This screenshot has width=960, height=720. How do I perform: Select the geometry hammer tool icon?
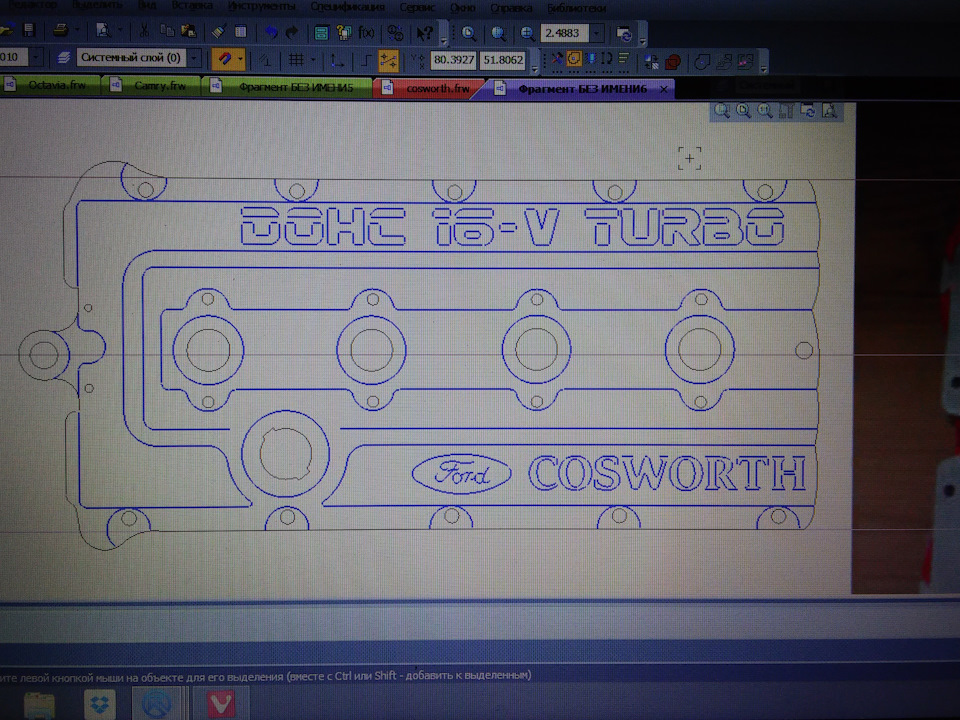click(x=557, y=59)
